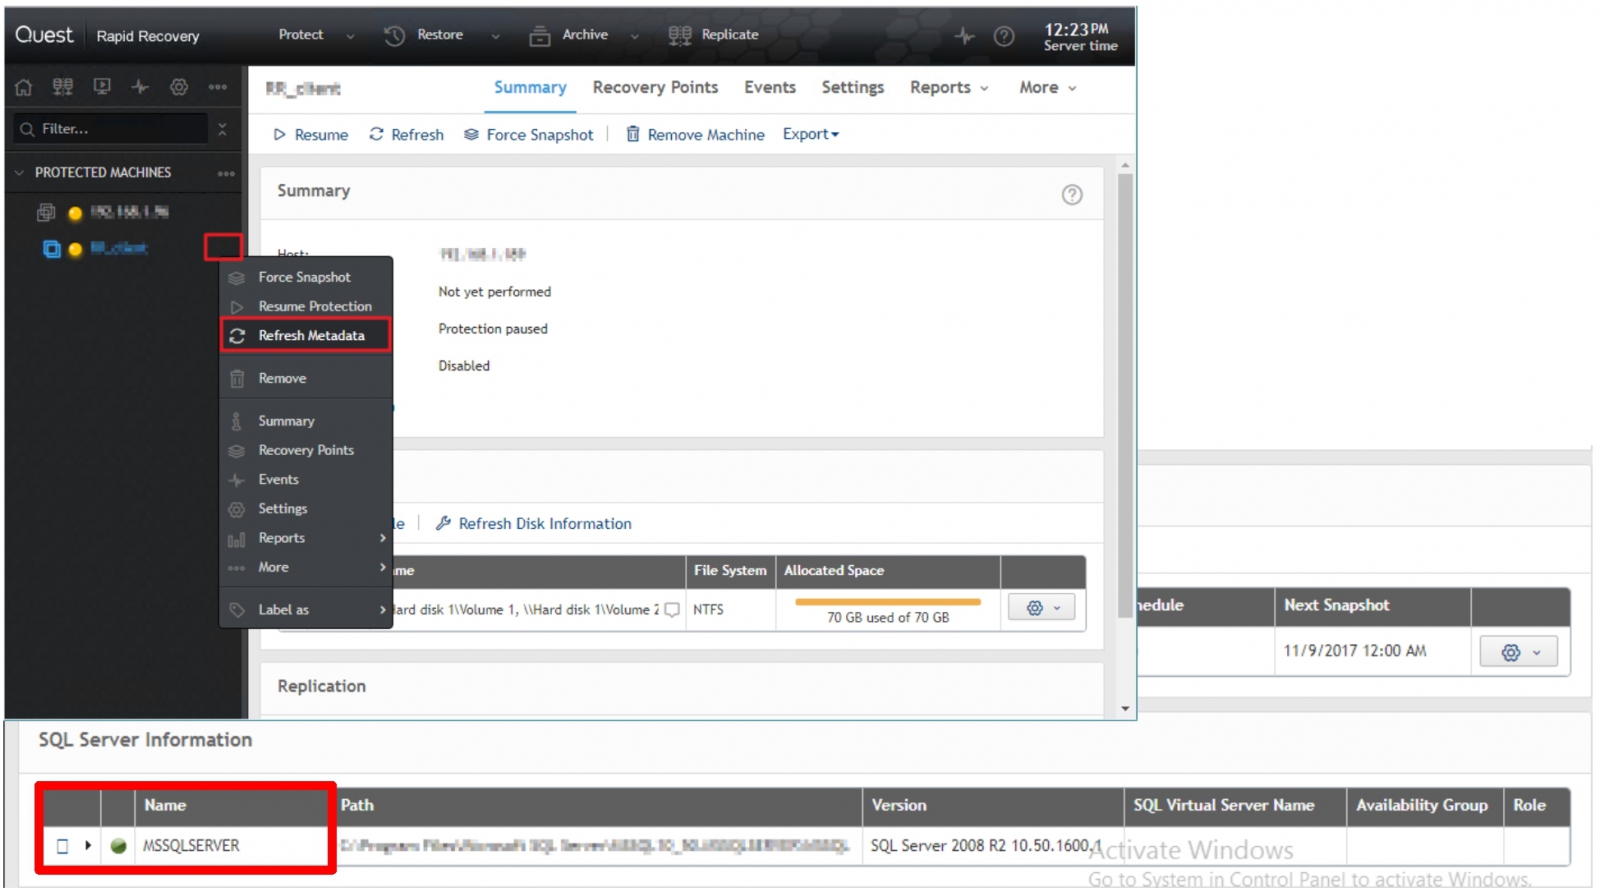The height and width of the screenshot is (892, 1600).
Task: Switch to the Summary tab
Action: (x=530, y=88)
